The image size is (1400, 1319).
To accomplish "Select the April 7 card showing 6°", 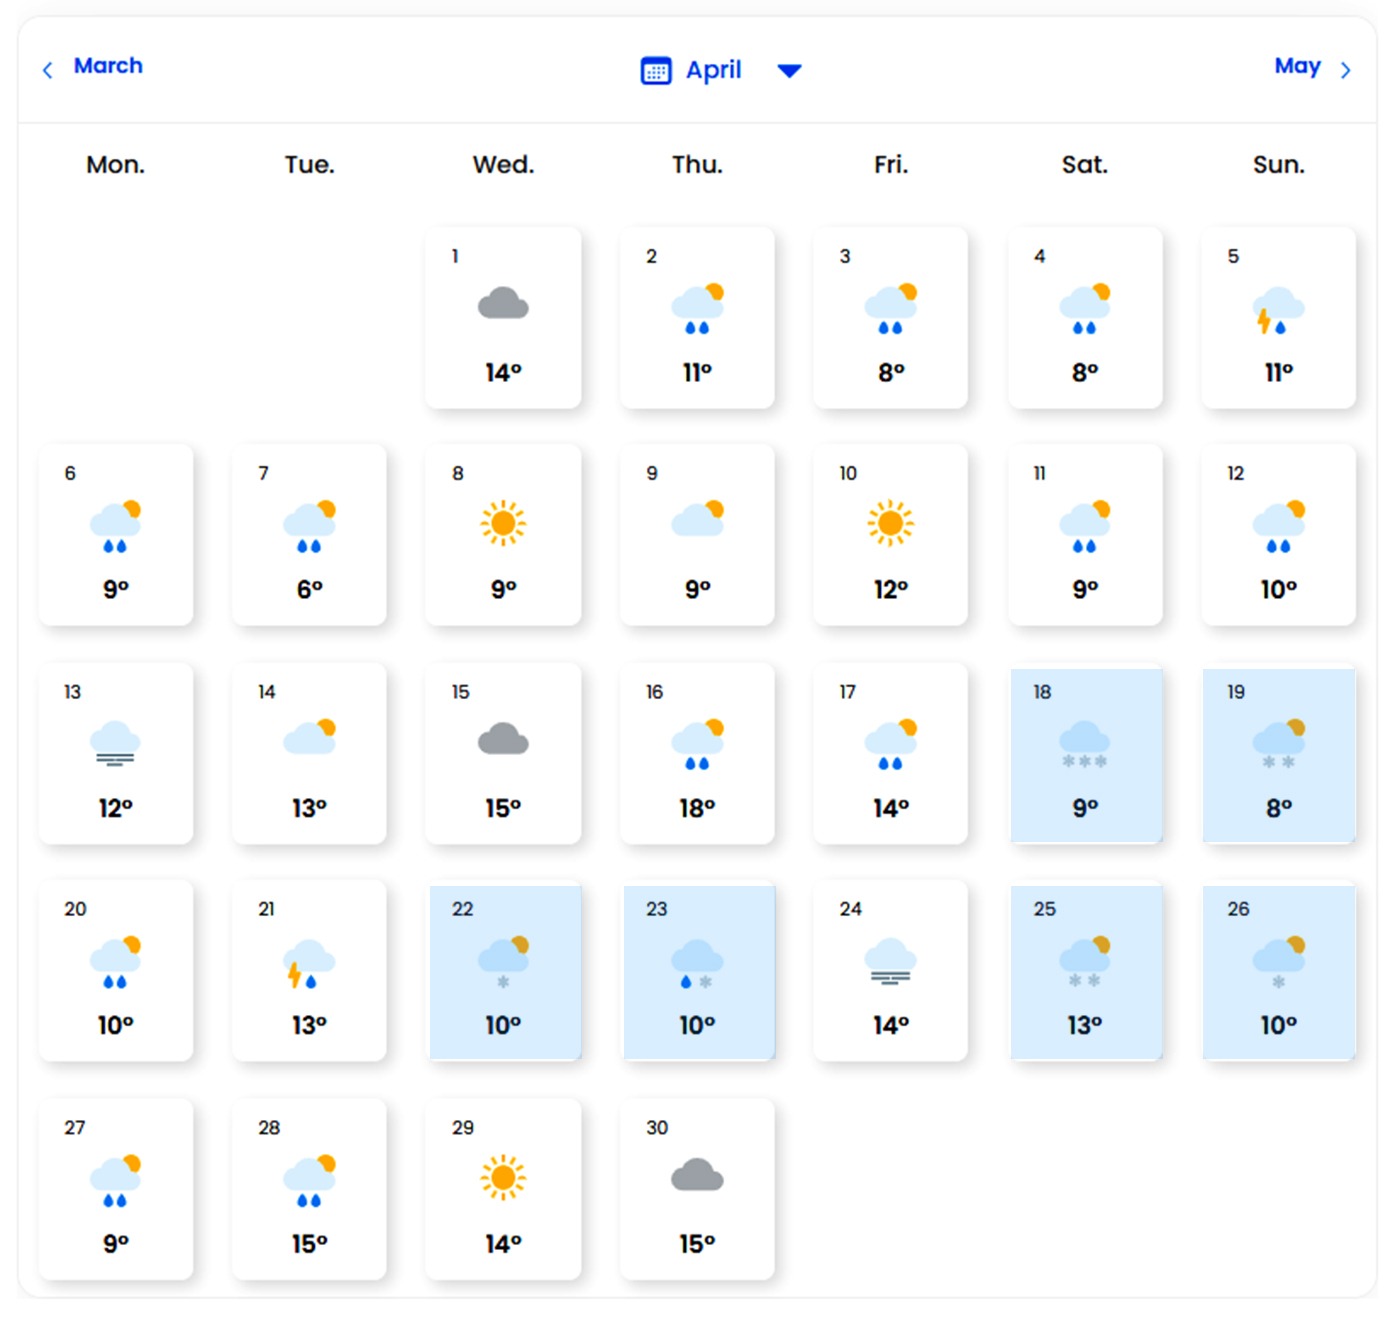I will pyautogui.click(x=309, y=535).
